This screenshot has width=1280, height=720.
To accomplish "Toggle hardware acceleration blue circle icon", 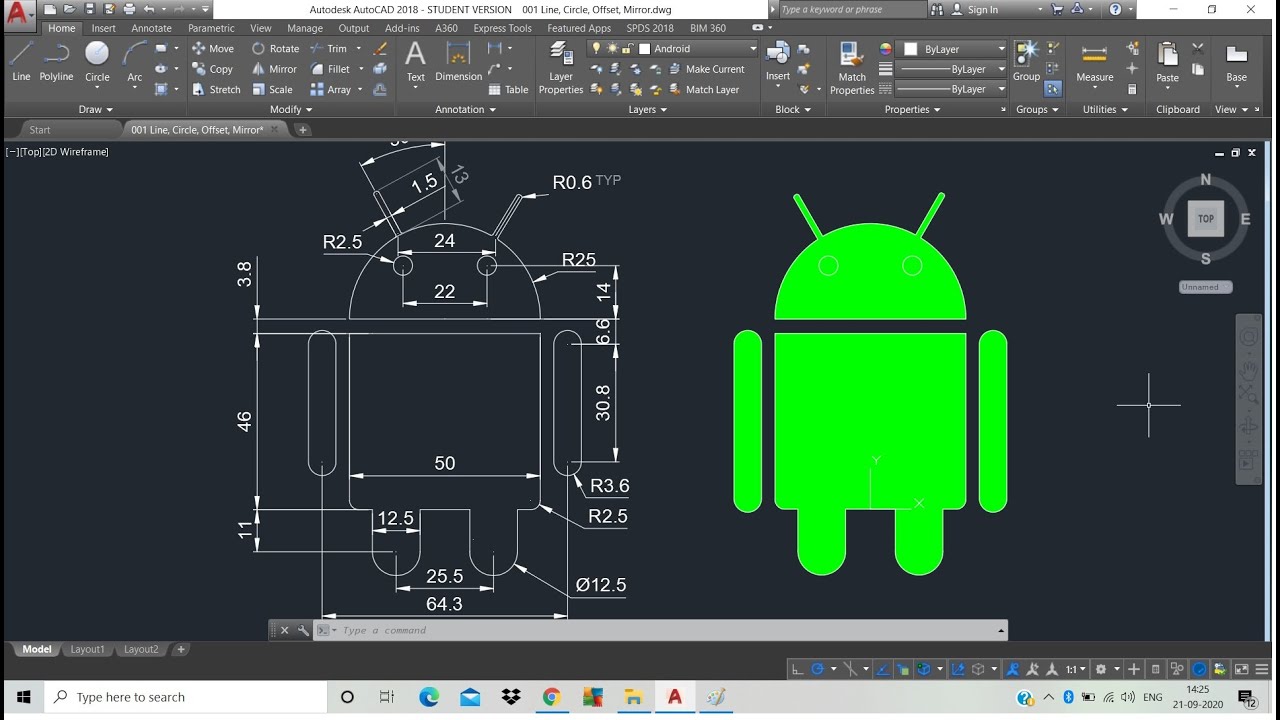I will coord(1199,670).
